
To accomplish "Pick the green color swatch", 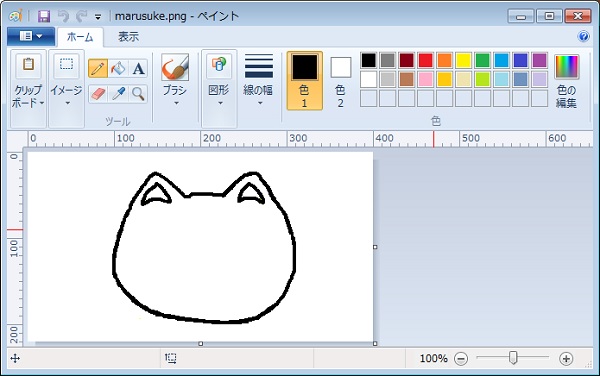I will [483, 60].
